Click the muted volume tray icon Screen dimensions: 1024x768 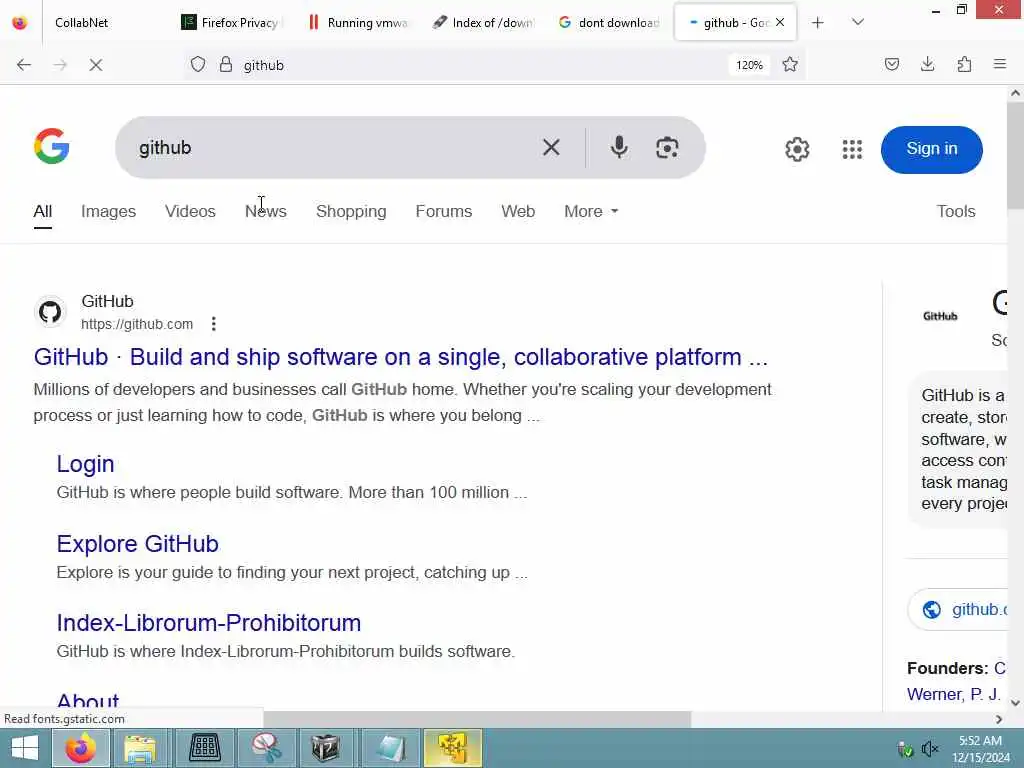click(929, 748)
